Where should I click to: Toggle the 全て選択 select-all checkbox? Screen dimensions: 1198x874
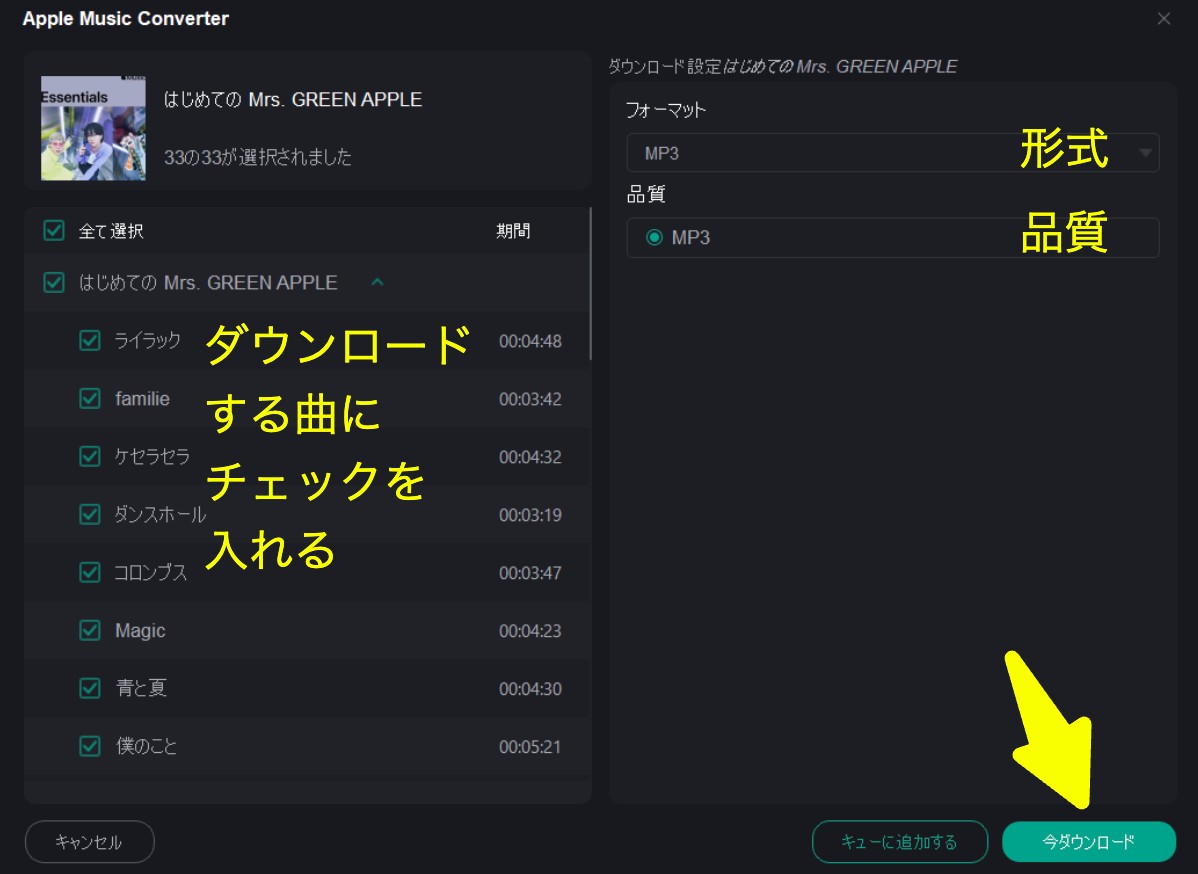(x=53, y=230)
